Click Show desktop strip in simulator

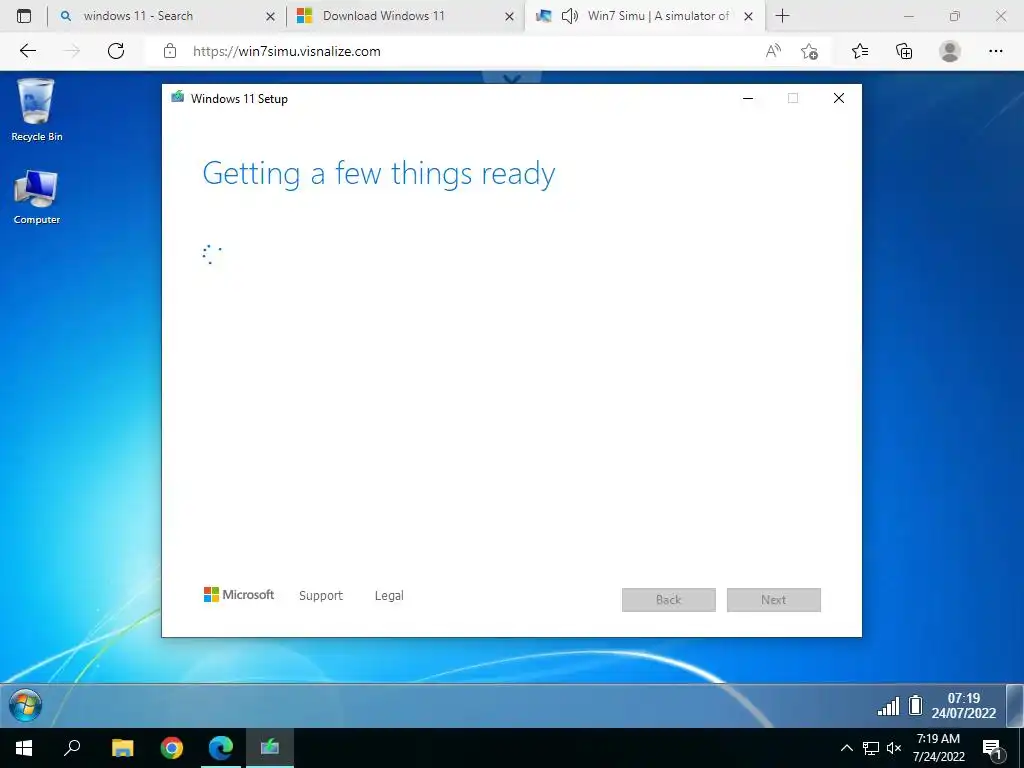[x=1015, y=705]
